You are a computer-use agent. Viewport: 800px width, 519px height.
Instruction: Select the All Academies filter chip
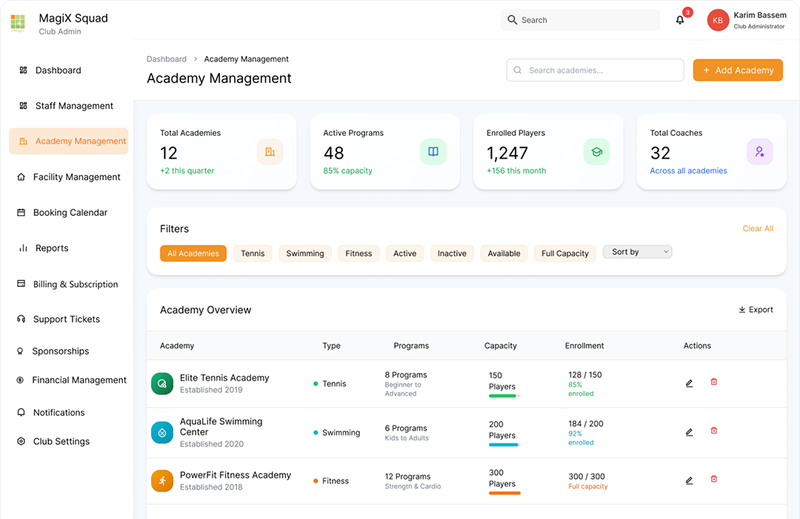click(193, 254)
